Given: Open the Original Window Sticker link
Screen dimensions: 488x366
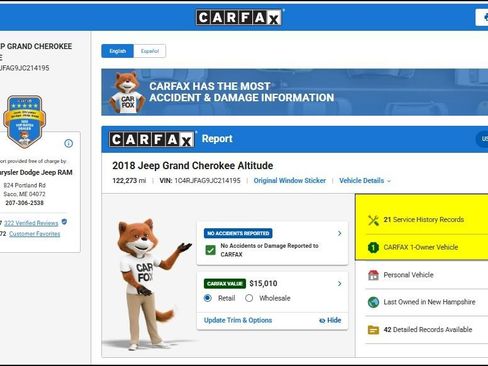Looking at the screenshot, I should coord(290,180).
